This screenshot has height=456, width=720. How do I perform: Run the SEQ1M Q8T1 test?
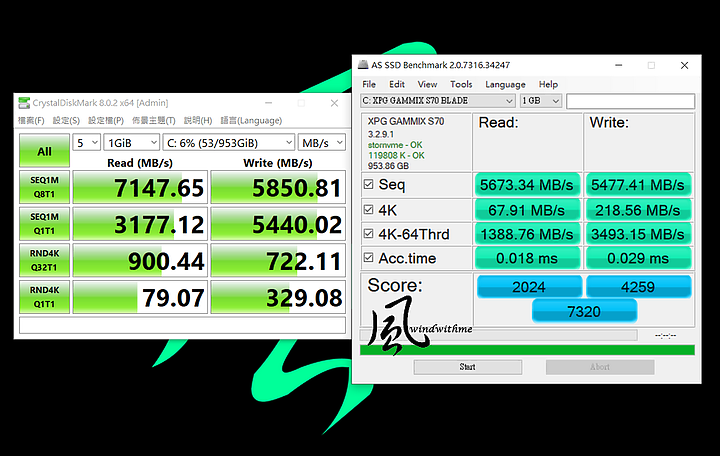coord(45,187)
